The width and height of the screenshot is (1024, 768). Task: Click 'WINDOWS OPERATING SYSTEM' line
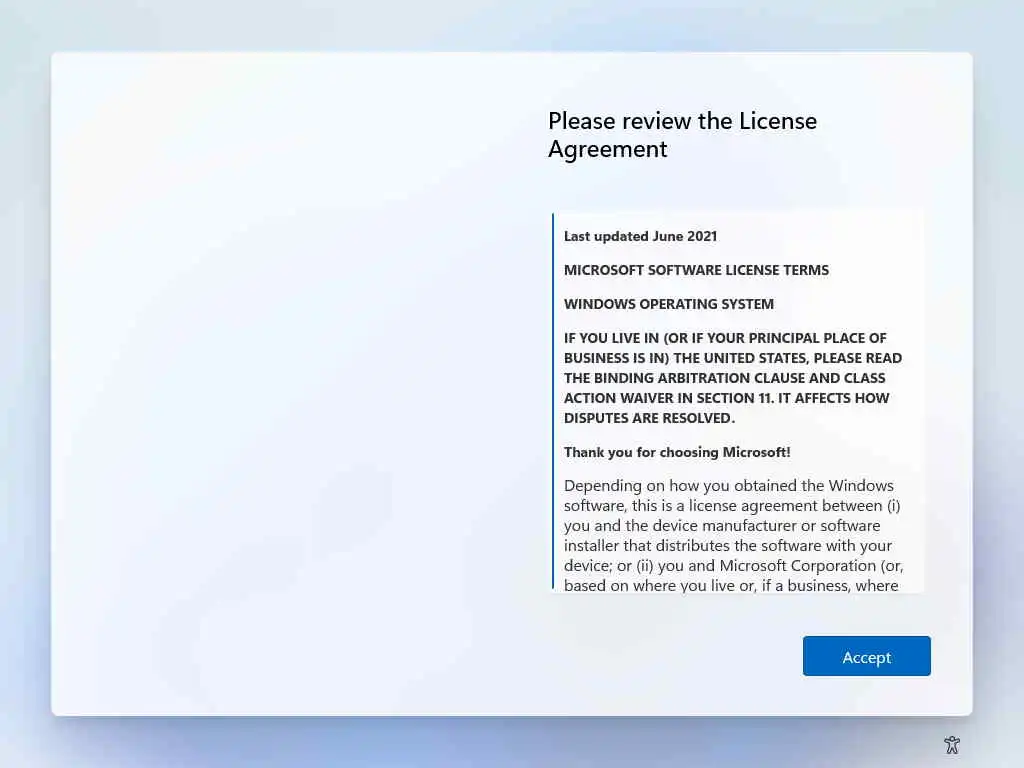pyautogui.click(x=669, y=304)
